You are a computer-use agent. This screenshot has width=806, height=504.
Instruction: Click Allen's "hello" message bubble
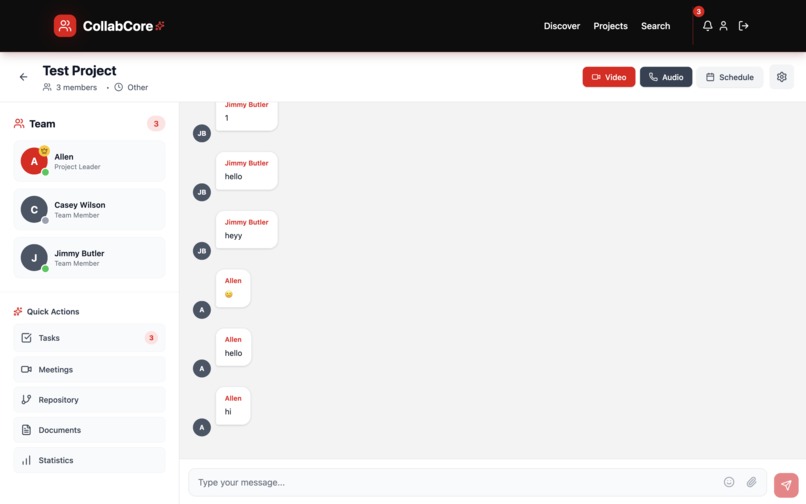[x=233, y=347]
